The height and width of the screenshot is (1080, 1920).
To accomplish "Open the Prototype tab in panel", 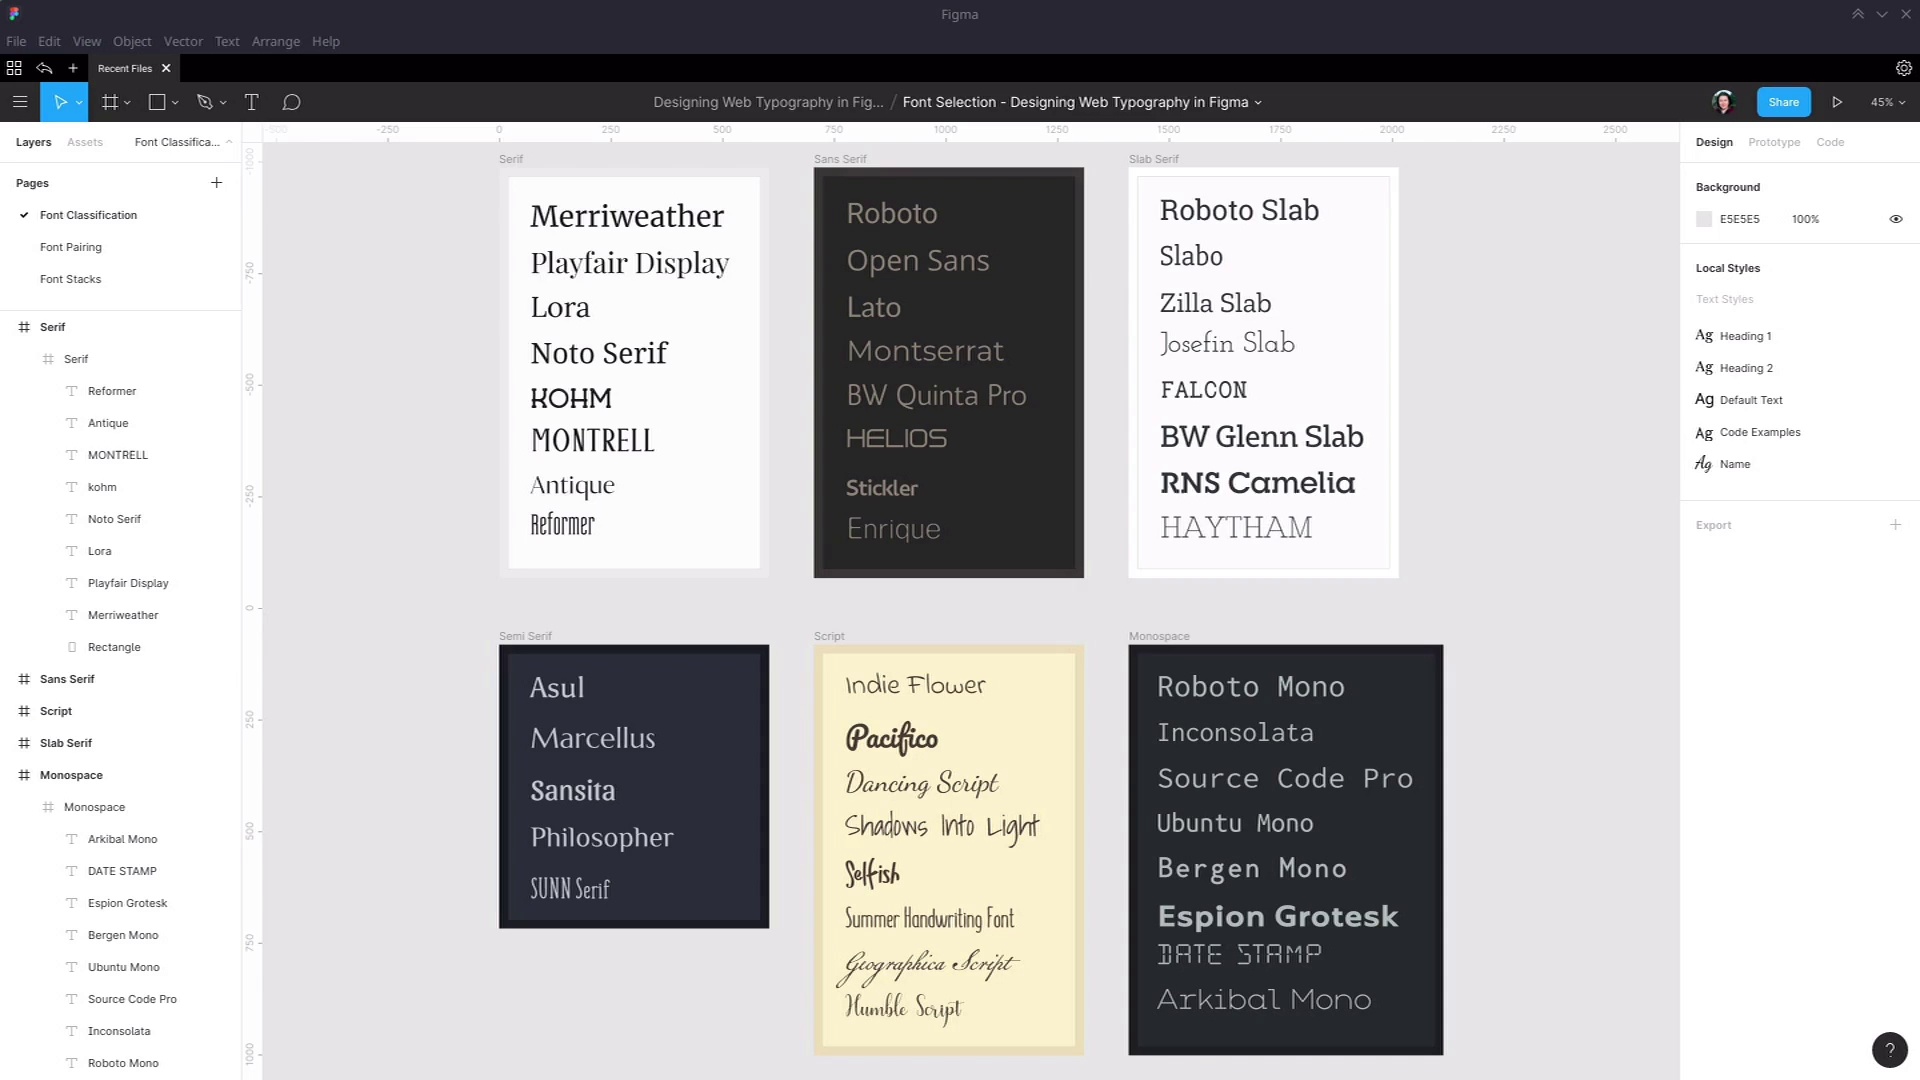I will tap(1774, 141).
